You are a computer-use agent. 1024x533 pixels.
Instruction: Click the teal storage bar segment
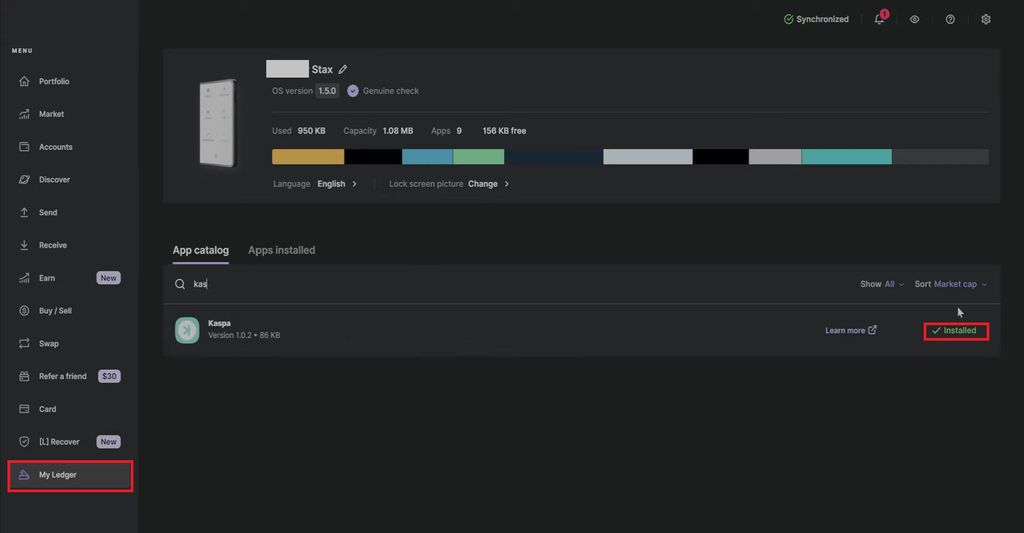click(x=846, y=157)
